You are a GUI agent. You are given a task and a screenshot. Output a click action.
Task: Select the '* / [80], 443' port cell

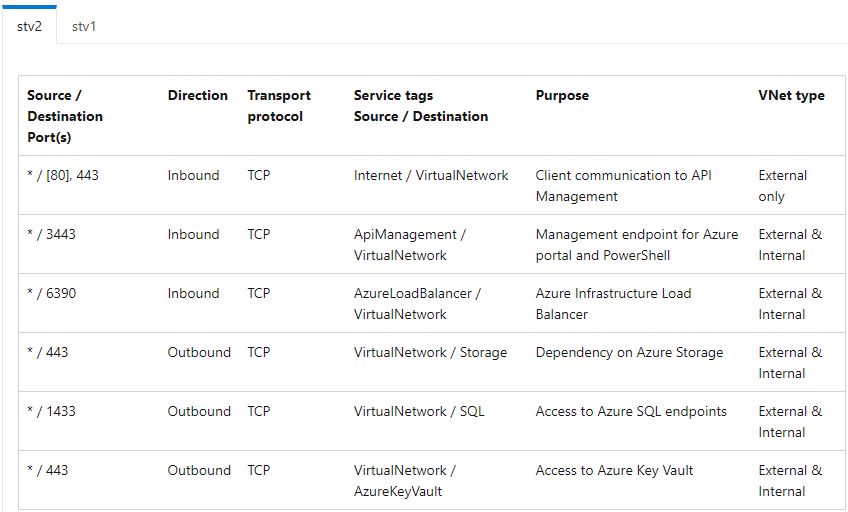(63, 175)
